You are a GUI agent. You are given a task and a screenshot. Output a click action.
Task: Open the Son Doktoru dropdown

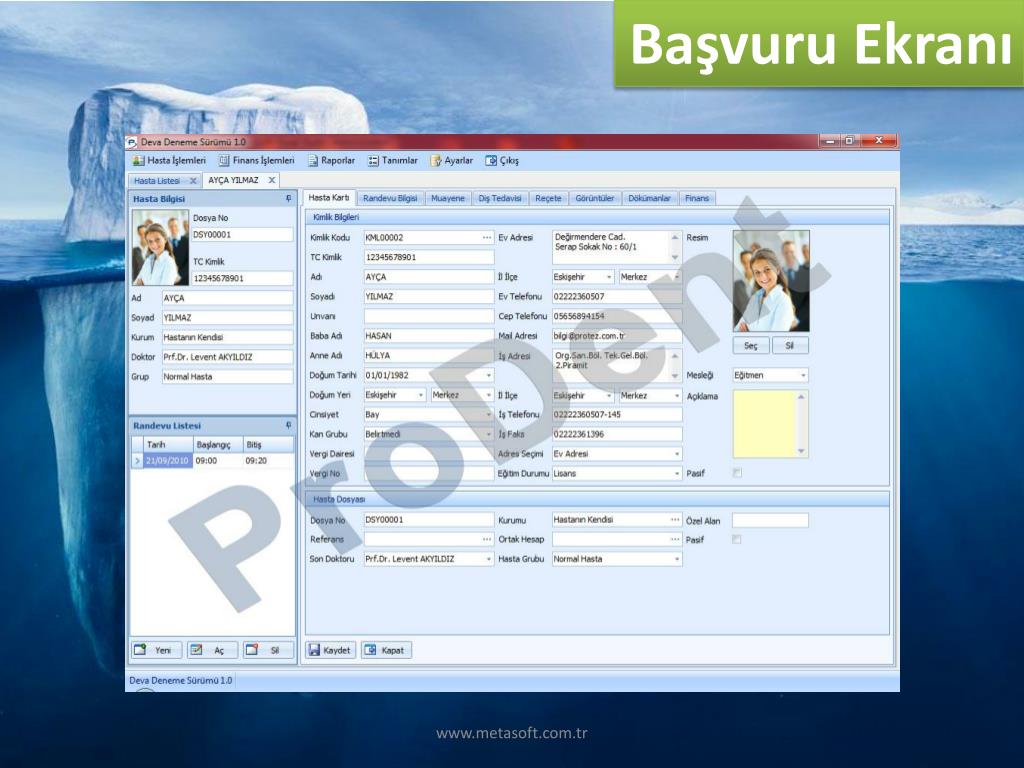(488, 559)
